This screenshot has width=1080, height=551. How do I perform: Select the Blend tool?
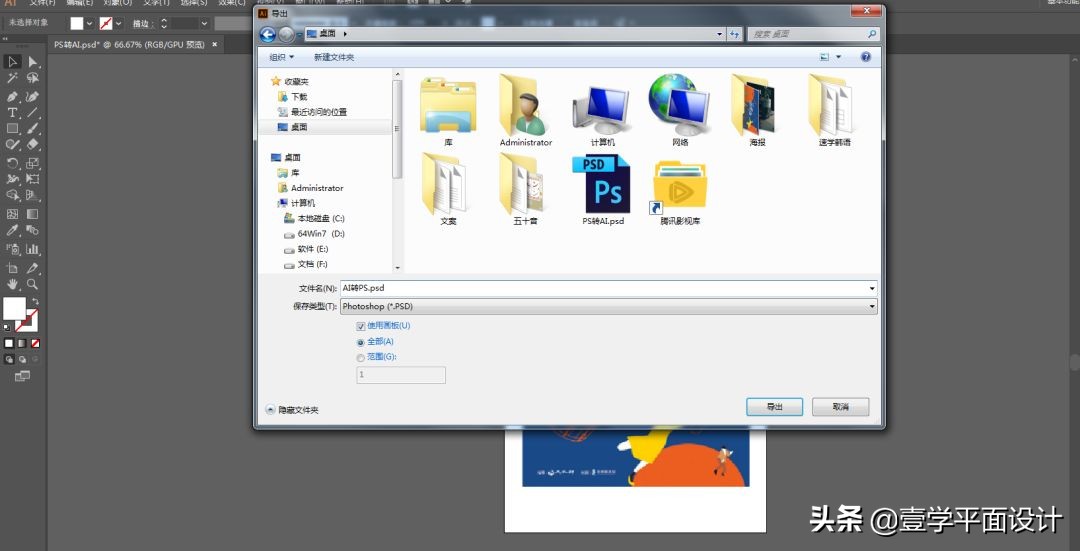point(32,231)
